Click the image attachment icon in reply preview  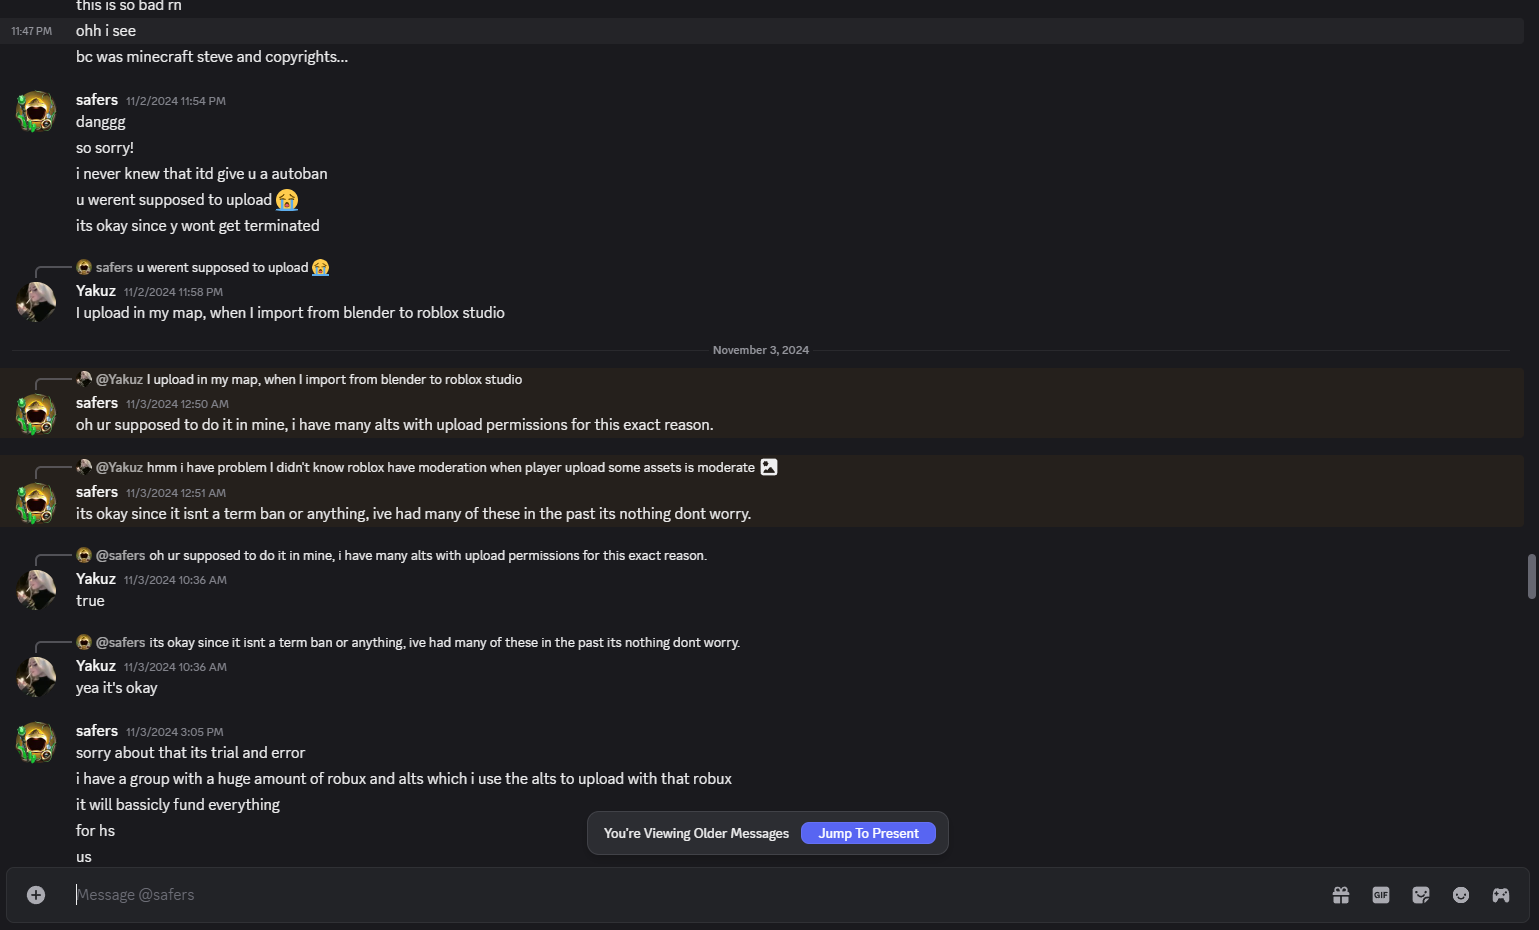769,467
